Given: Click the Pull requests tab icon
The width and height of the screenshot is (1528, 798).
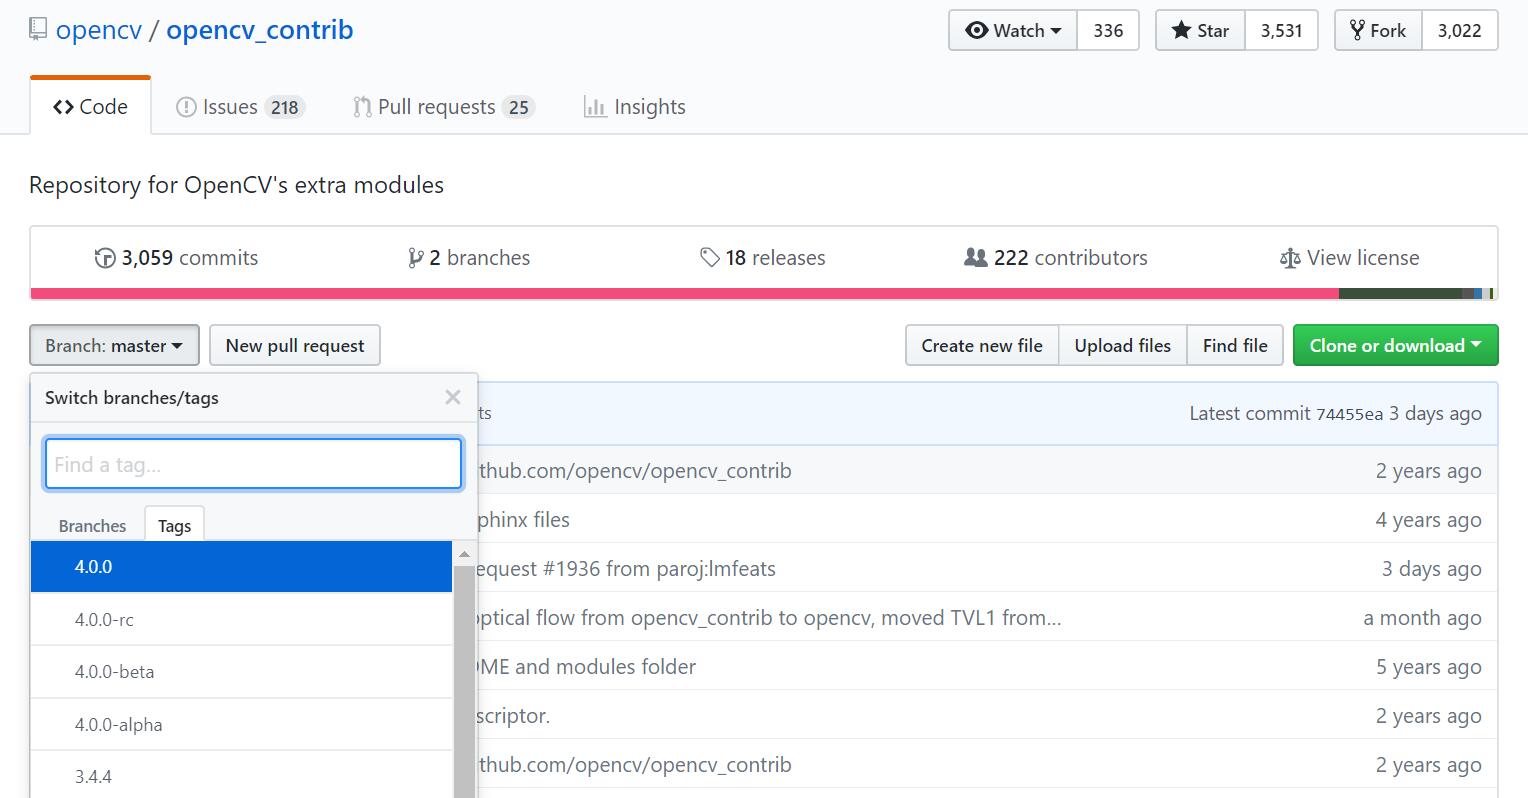Looking at the screenshot, I should (x=362, y=107).
